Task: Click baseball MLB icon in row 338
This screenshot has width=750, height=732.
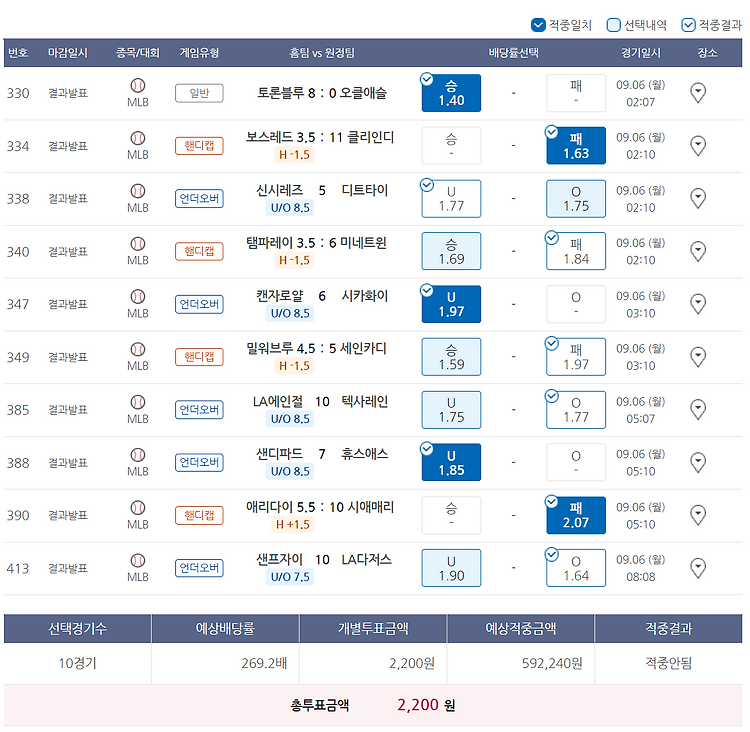Action: point(138,191)
